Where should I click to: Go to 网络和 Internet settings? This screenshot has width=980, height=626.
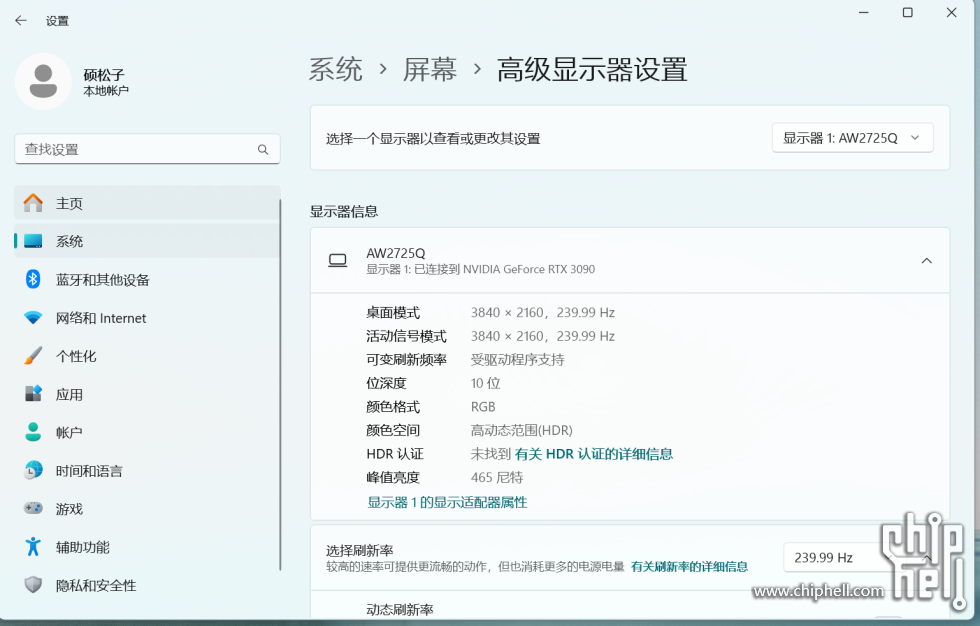click(147, 317)
